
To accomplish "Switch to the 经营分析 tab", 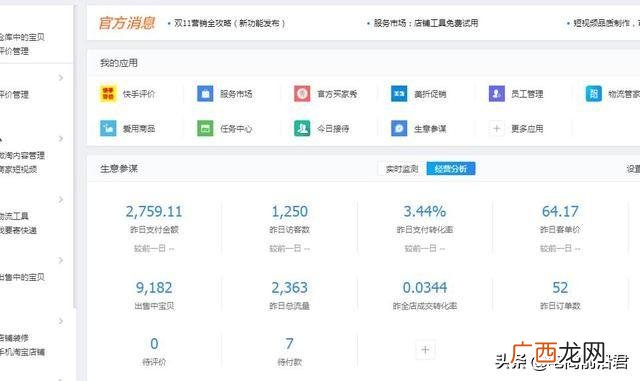I will (x=451, y=169).
